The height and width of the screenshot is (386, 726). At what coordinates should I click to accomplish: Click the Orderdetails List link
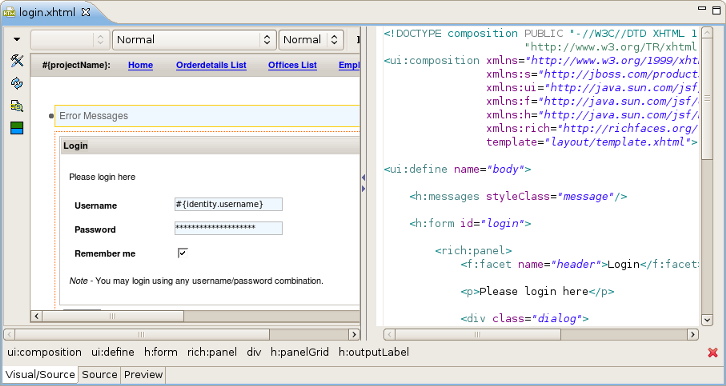coord(211,65)
